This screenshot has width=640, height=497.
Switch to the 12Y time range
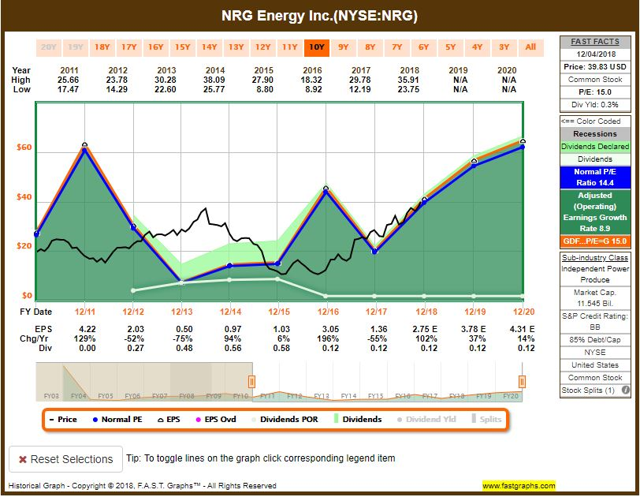(263, 47)
